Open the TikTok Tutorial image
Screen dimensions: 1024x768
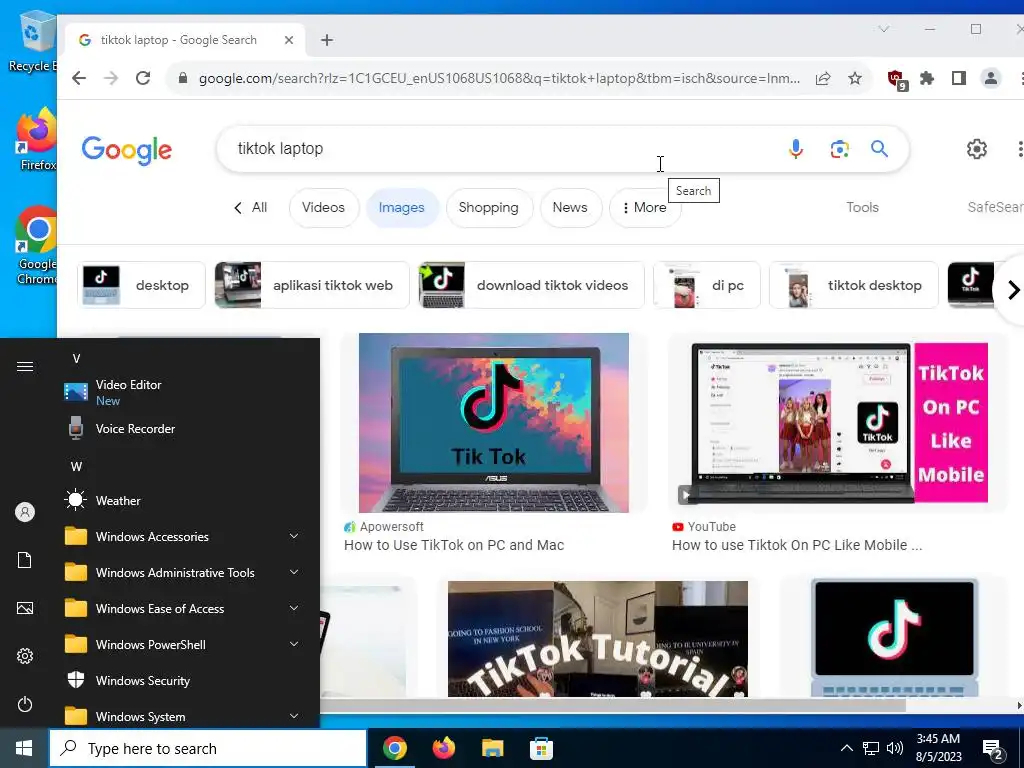[598, 639]
